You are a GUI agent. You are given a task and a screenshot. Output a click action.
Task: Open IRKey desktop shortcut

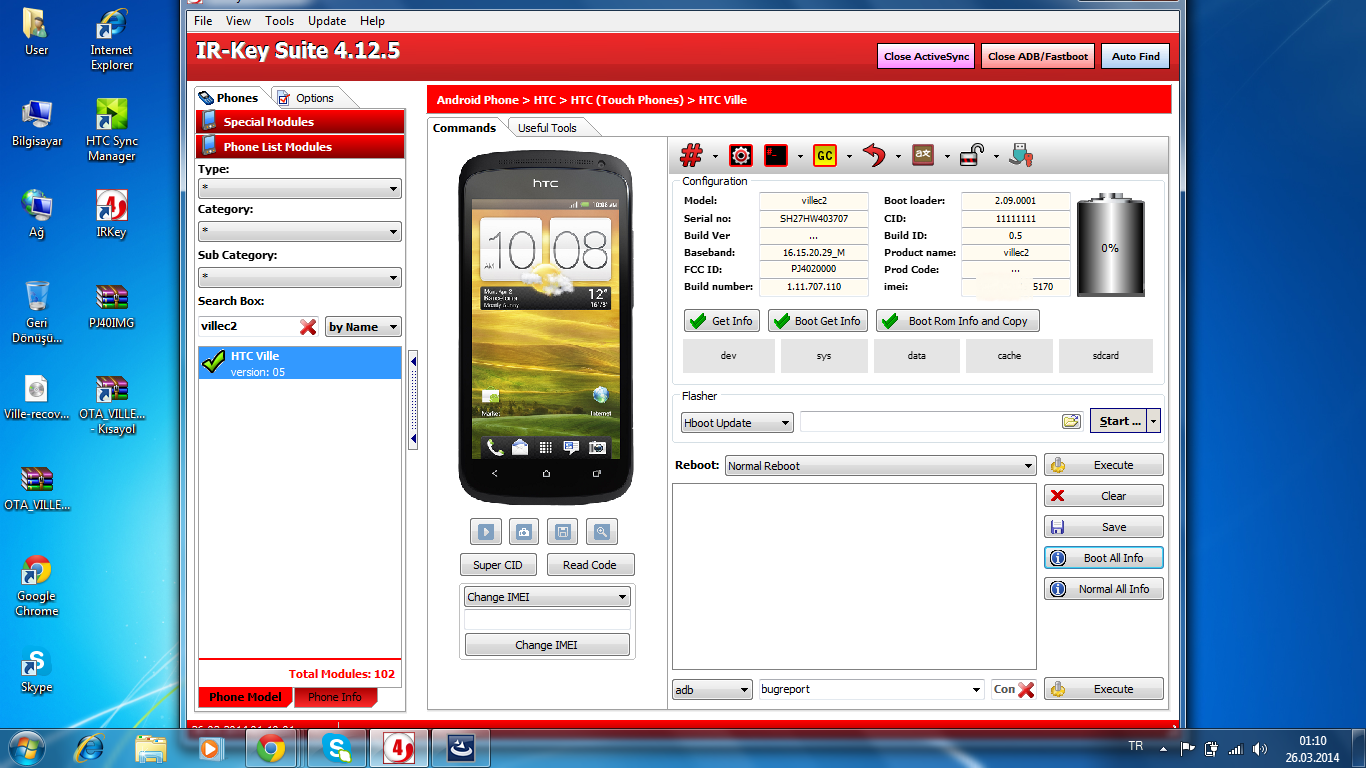click(111, 214)
